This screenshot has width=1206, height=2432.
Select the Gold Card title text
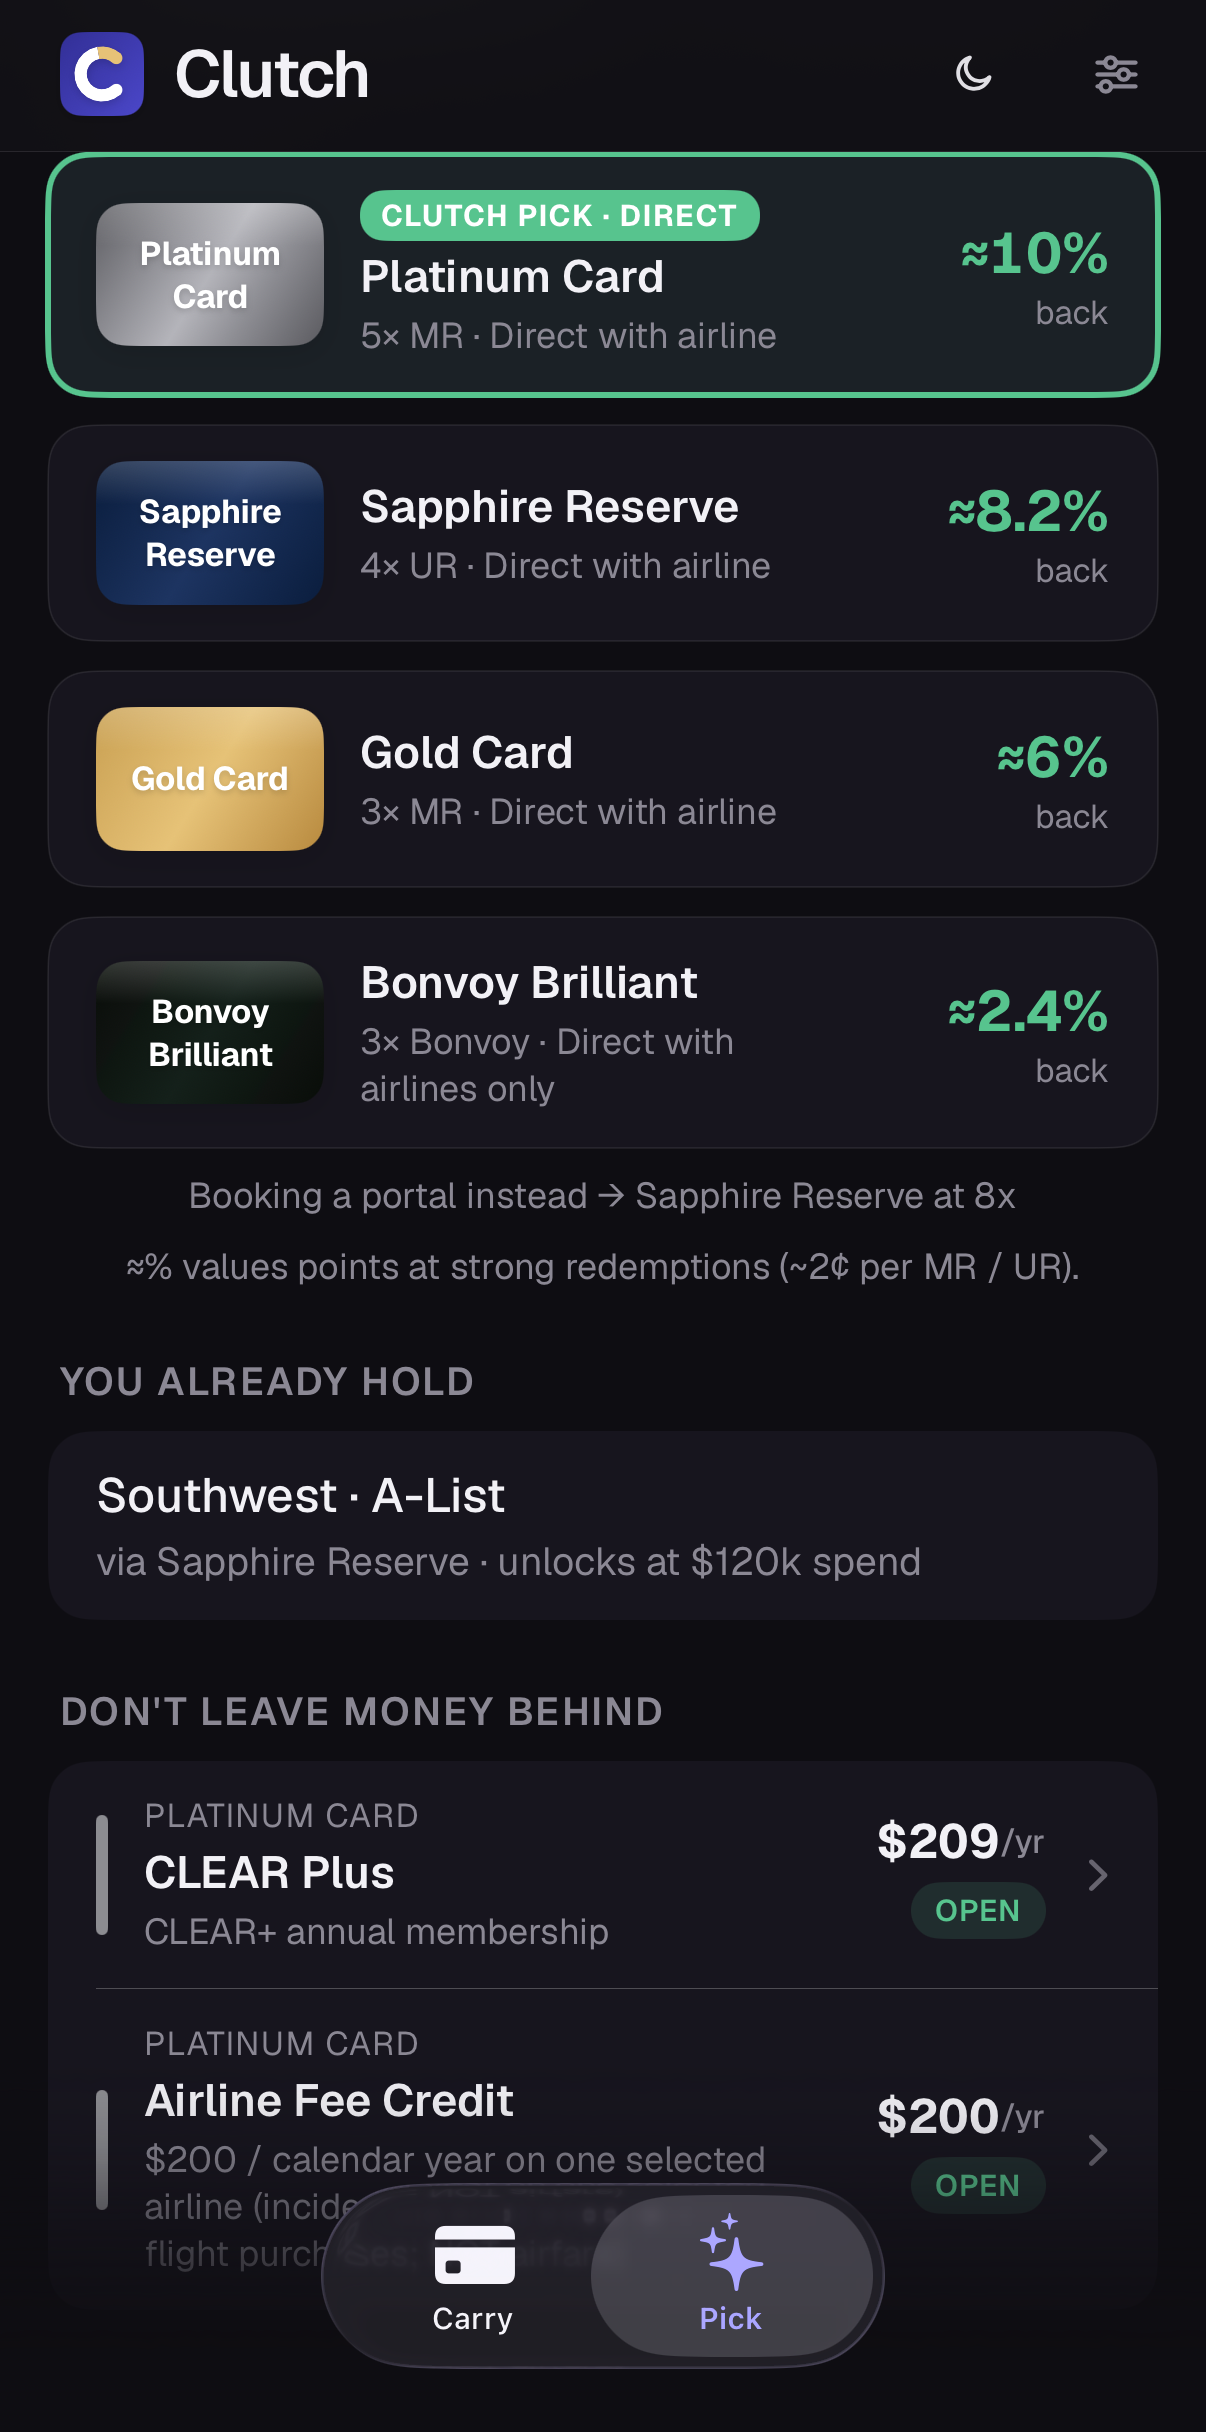(467, 753)
